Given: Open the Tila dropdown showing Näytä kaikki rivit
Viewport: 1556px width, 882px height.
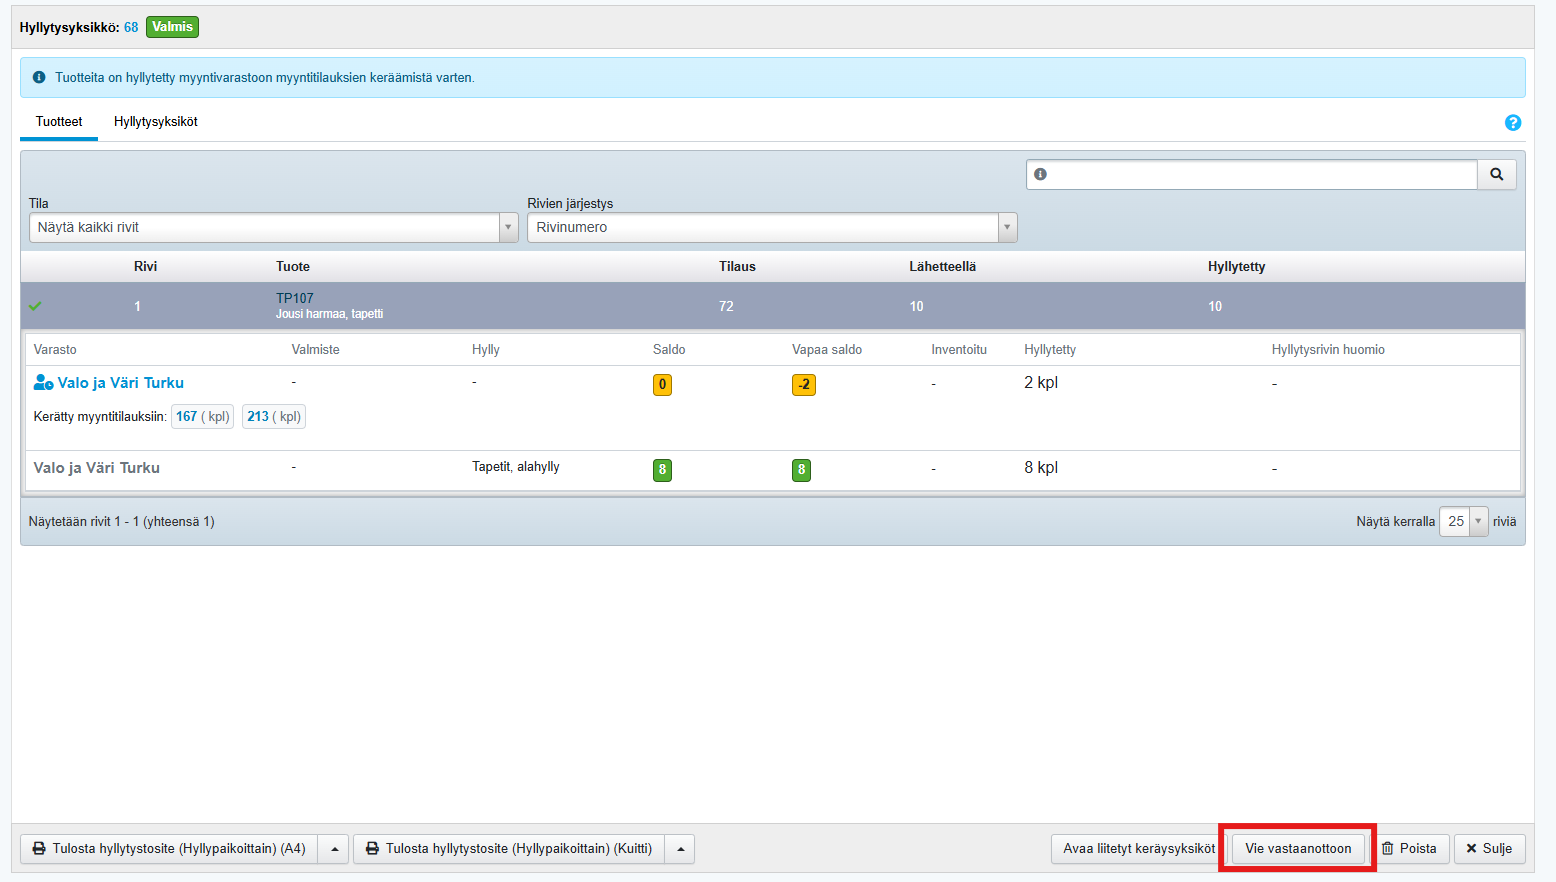Looking at the screenshot, I should pyautogui.click(x=273, y=228).
